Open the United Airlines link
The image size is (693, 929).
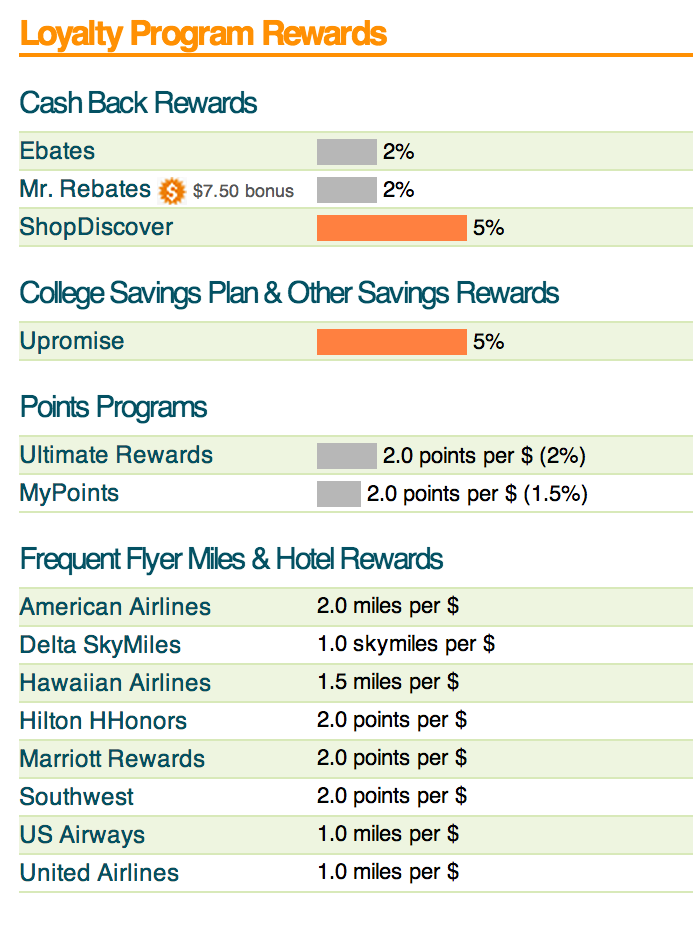click(100, 873)
